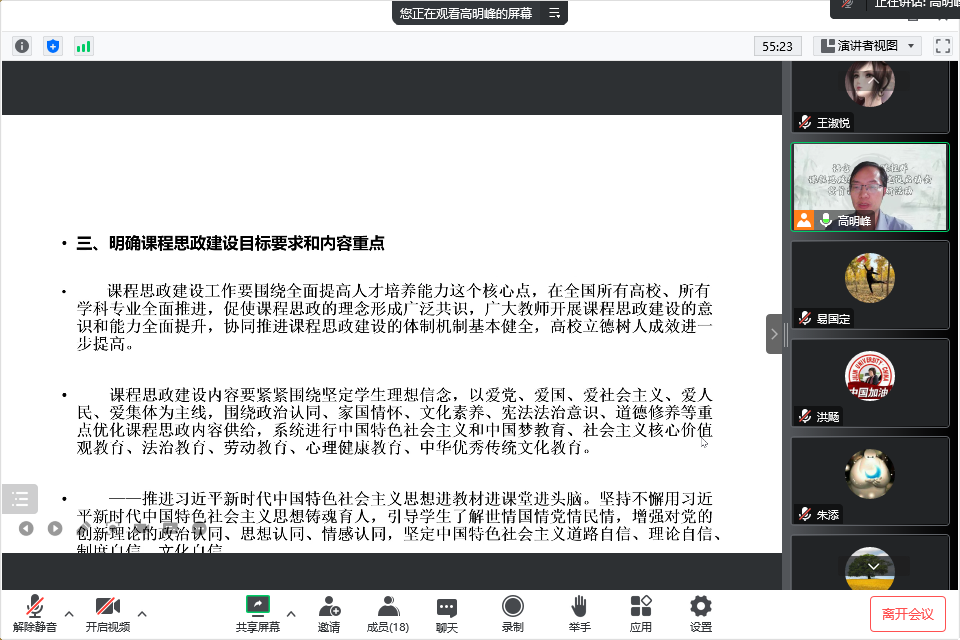960x640 pixels.
Task: Raise hand using 举手 icon
Action: point(579,613)
